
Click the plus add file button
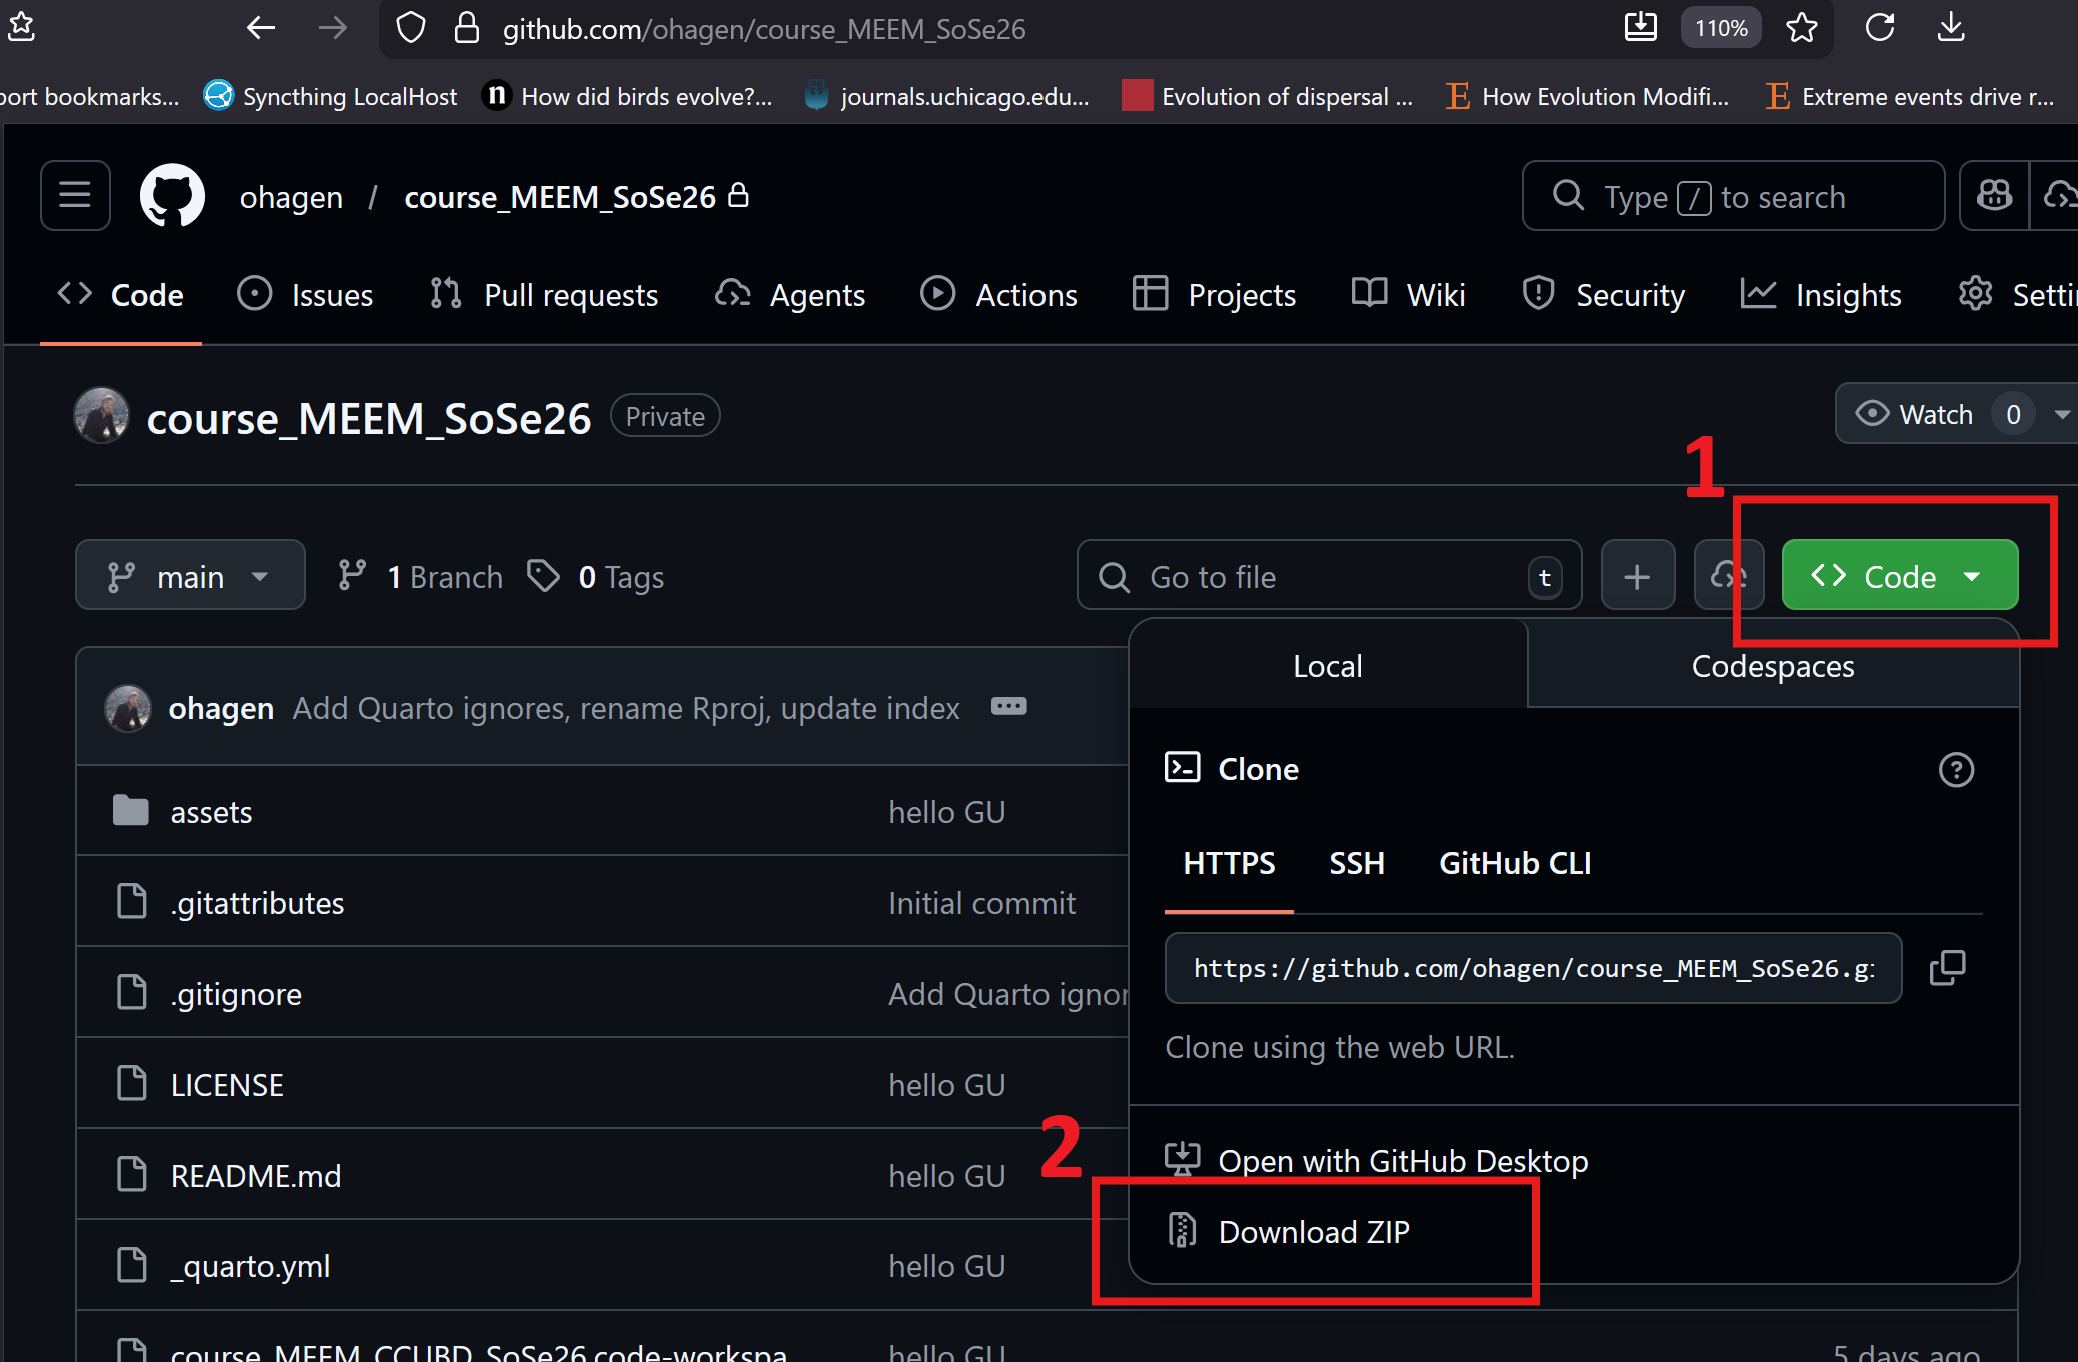click(x=1637, y=576)
